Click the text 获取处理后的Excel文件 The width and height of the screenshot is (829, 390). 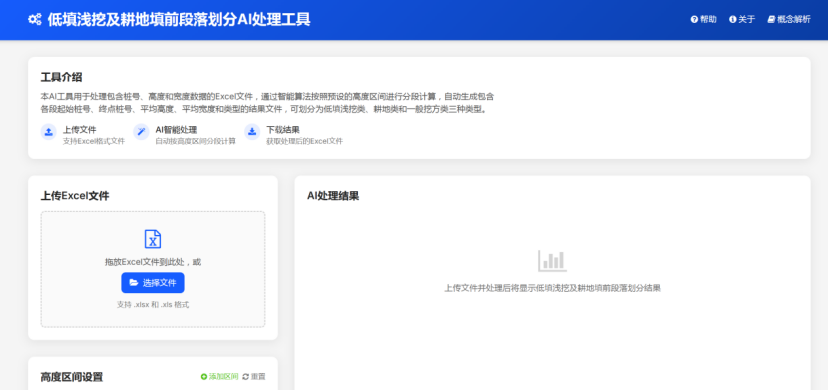305,141
